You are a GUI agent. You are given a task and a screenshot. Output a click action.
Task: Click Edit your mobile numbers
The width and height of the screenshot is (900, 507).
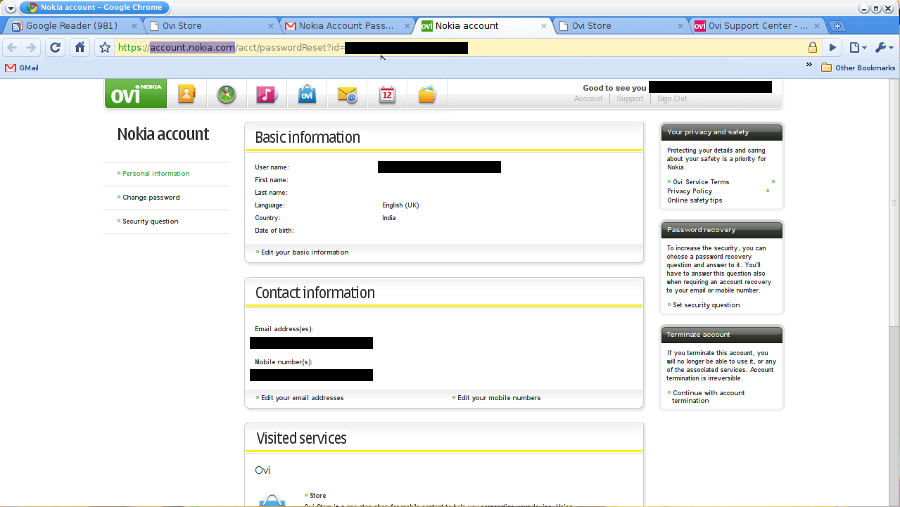point(499,398)
